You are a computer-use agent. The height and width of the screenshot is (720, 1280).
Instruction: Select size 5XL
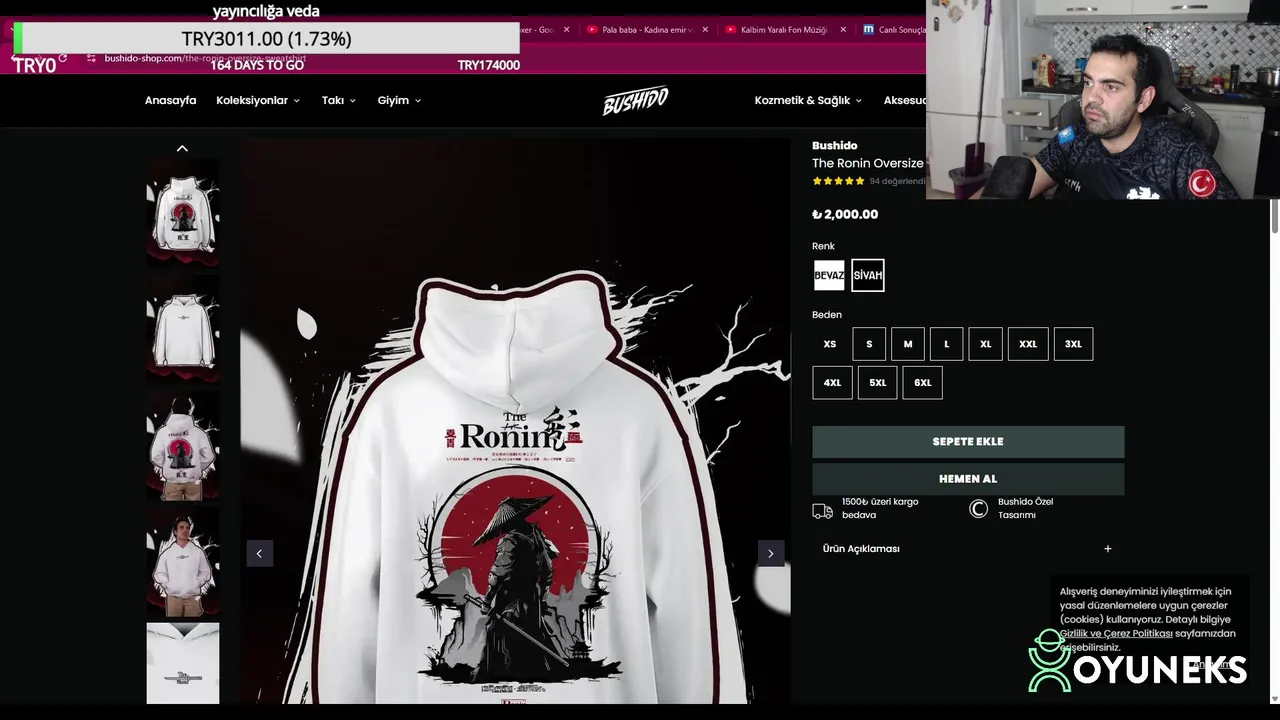tap(877, 383)
